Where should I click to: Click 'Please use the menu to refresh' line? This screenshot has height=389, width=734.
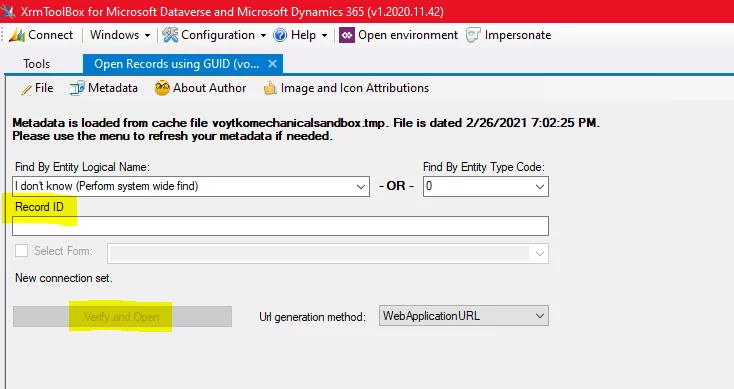click(172, 136)
